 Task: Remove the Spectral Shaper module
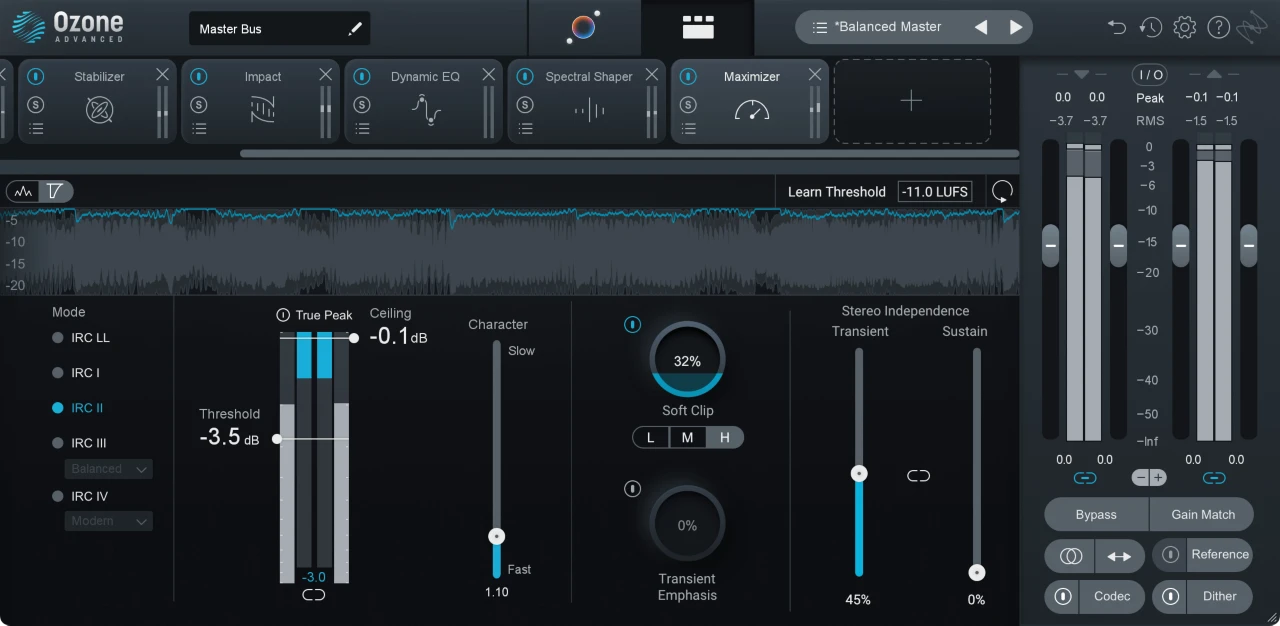[652, 75]
